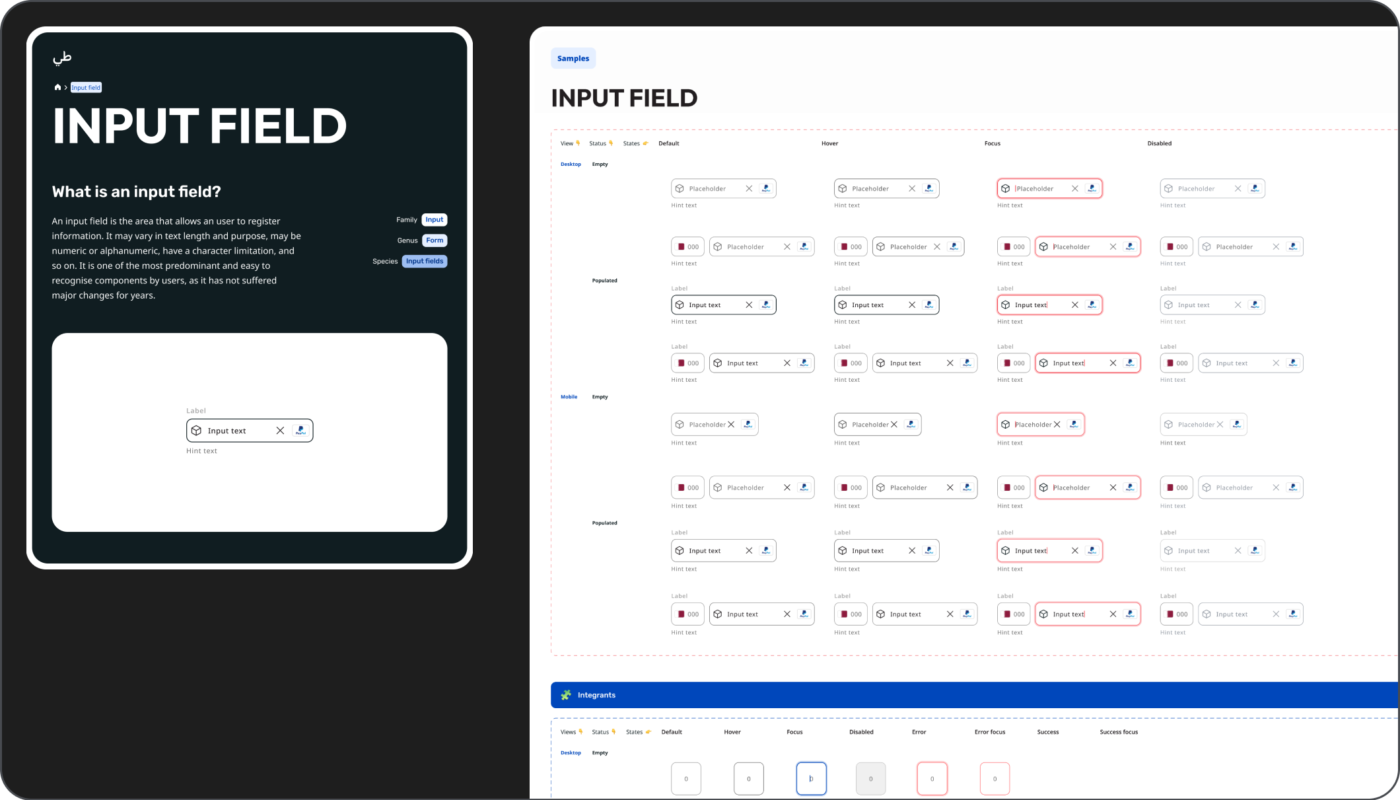Clear text with the X in the preview input

279,431
